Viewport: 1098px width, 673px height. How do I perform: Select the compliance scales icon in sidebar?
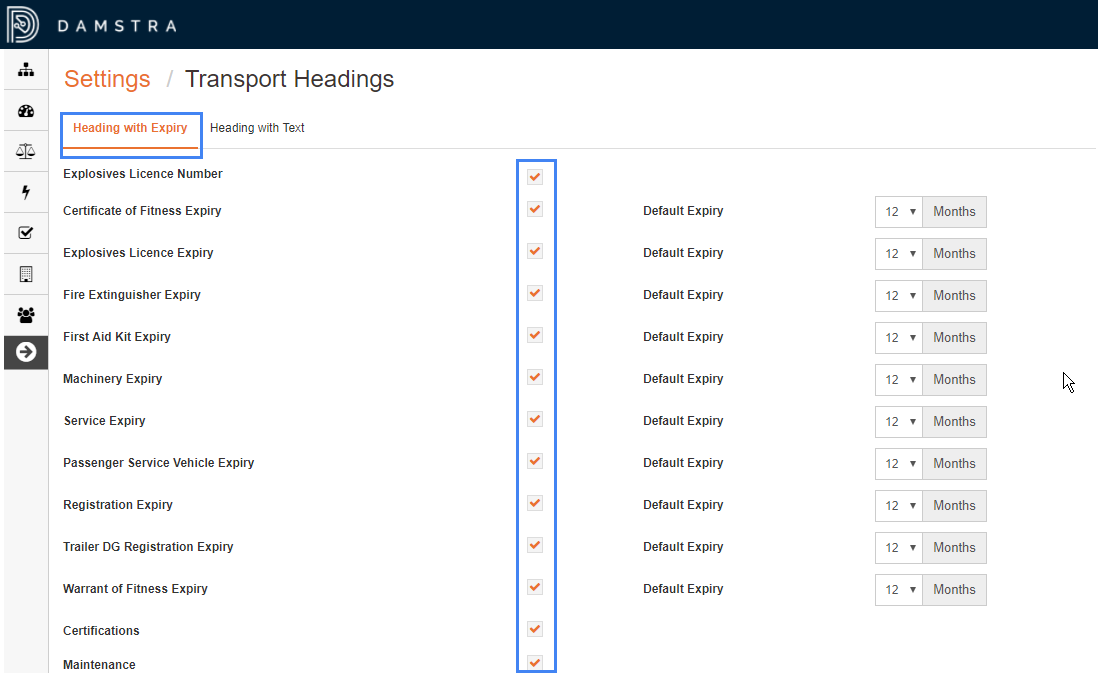(26, 151)
